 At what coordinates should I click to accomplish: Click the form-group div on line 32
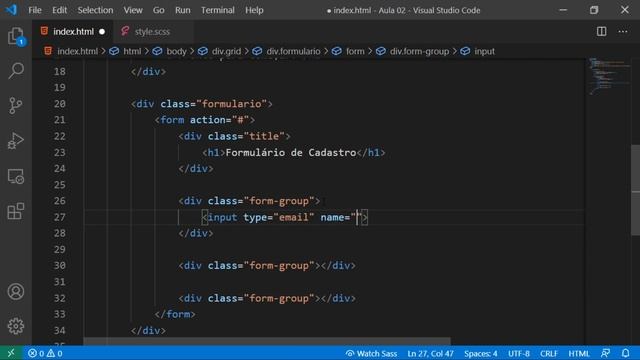[267, 298]
